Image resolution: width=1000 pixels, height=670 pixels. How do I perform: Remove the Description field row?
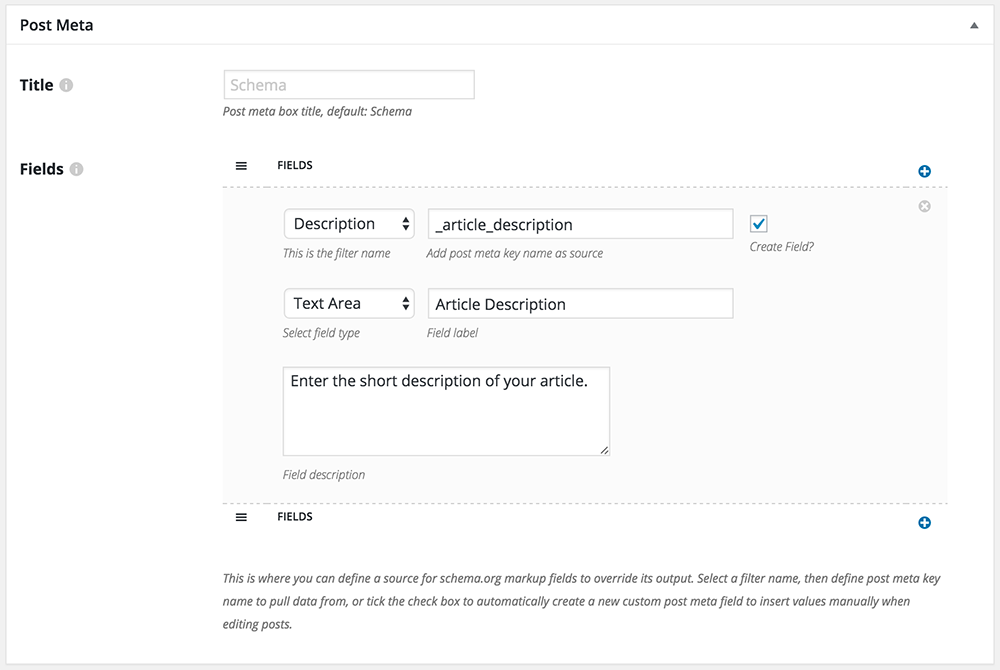[x=924, y=206]
